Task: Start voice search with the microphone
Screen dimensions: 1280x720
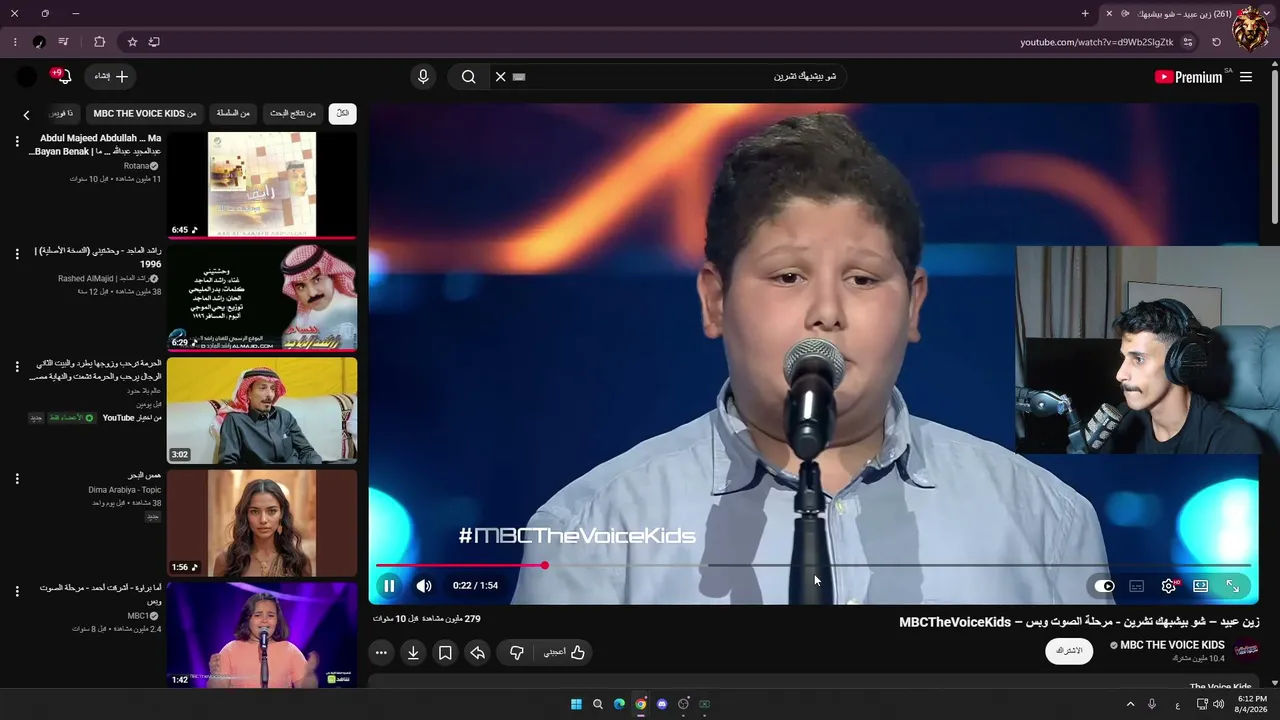Action: click(x=423, y=77)
